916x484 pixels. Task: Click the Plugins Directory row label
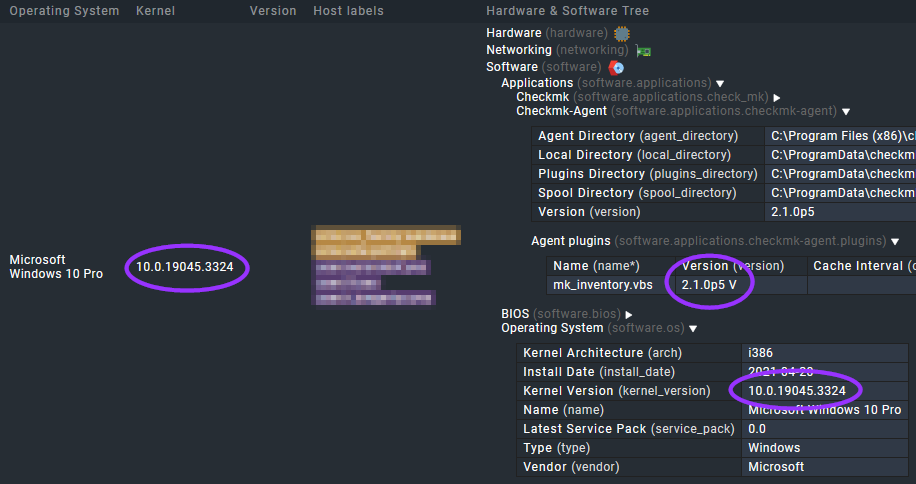pyautogui.click(x=648, y=174)
